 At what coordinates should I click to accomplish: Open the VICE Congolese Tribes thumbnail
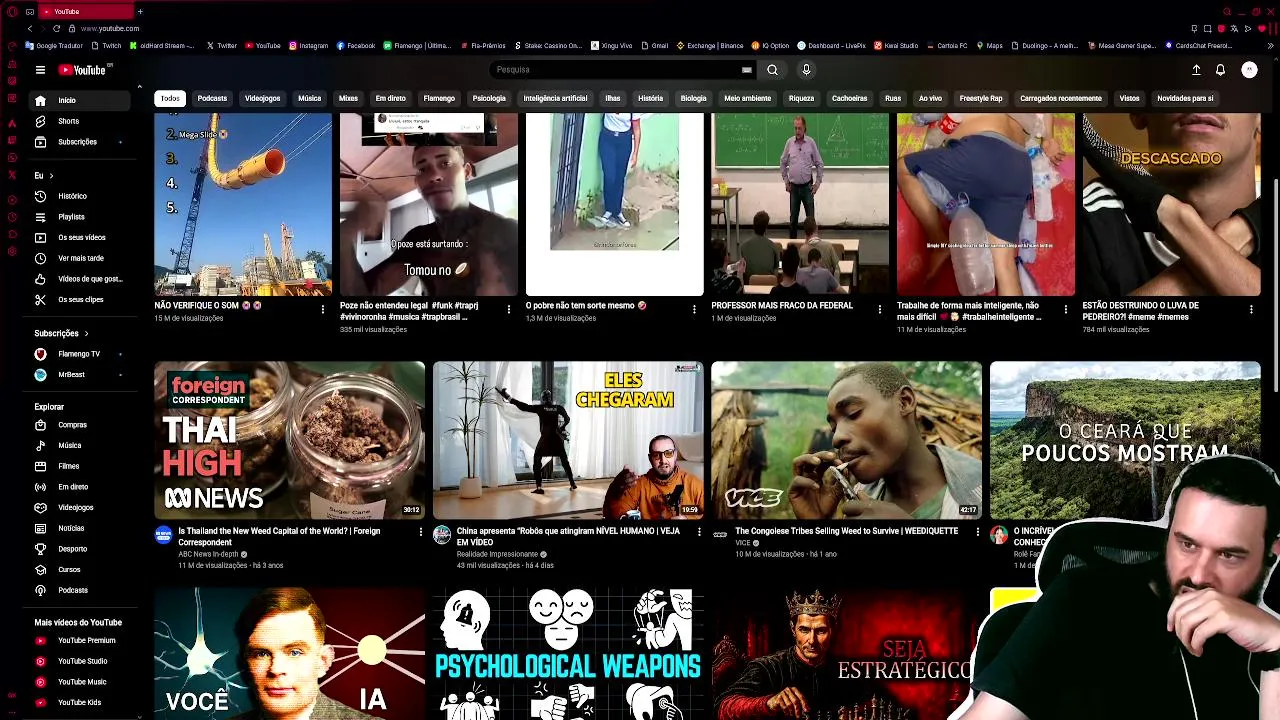tap(846, 440)
